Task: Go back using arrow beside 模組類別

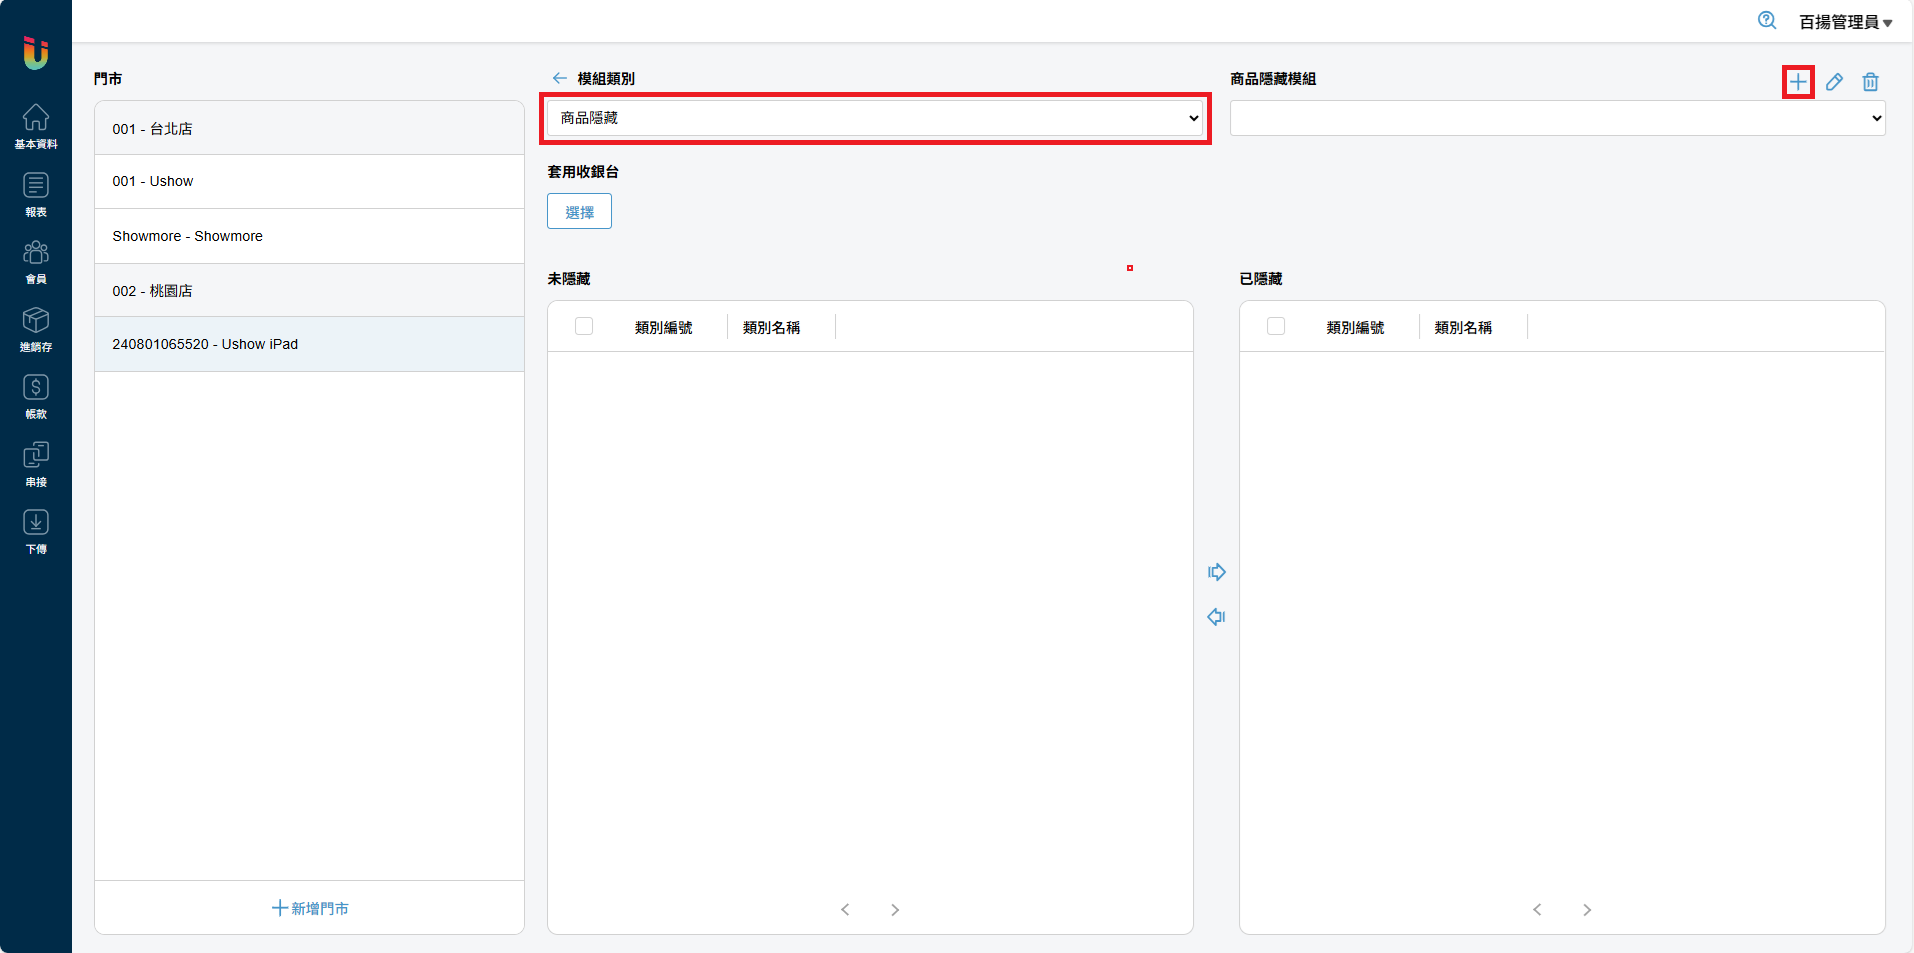Action: click(x=559, y=78)
